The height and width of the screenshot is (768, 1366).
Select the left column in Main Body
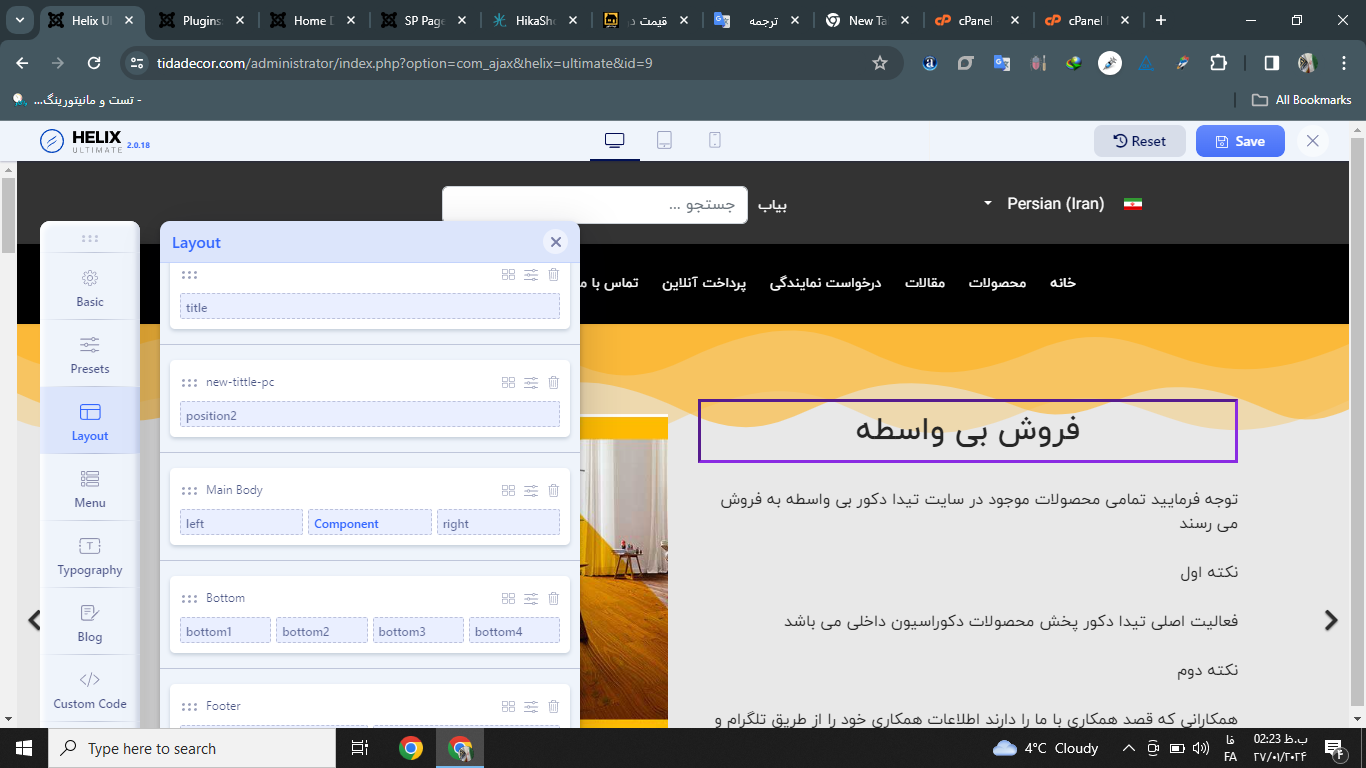pos(241,523)
